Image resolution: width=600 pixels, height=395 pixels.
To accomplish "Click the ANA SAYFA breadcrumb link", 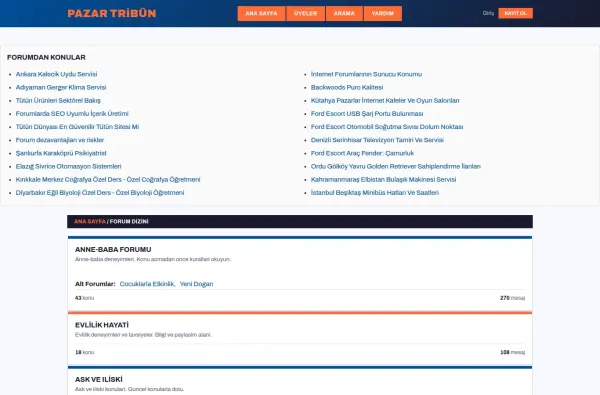I will 90,222.
